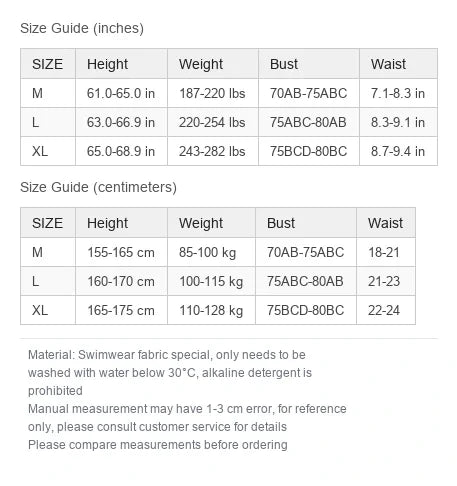457x486 pixels.
Task: Select the 8.7-9.4 in waist cell
Action: click(x=398, y=151)
